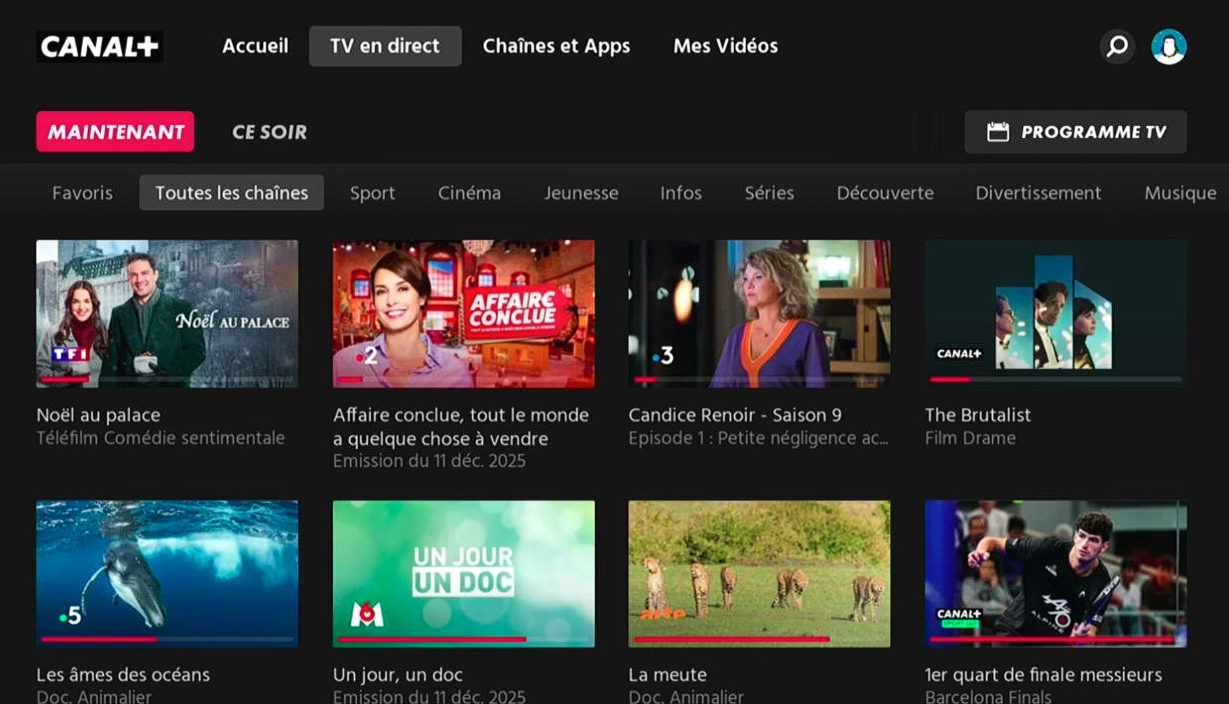The width and height of the screenshot is (1229, 704).
Task: Open the Noël au palace thumbnail
Action: tap(167, 313)
